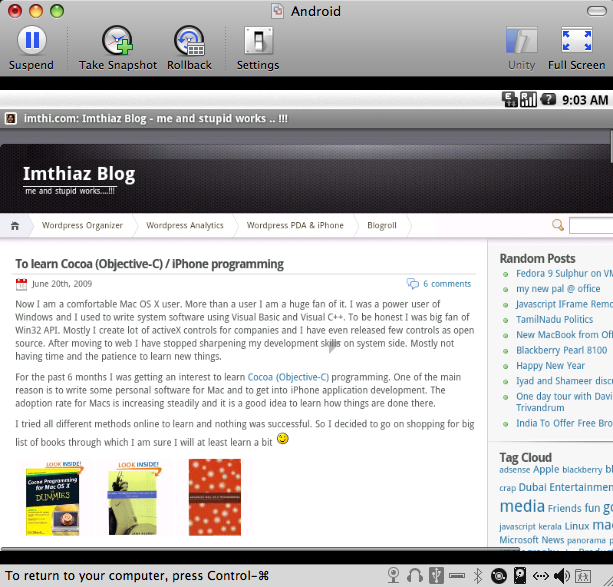Image resolution: width=613 pixels, height=587 pixels.
Task: Open the red polka-dot book cover
Action: click(215, 497)
